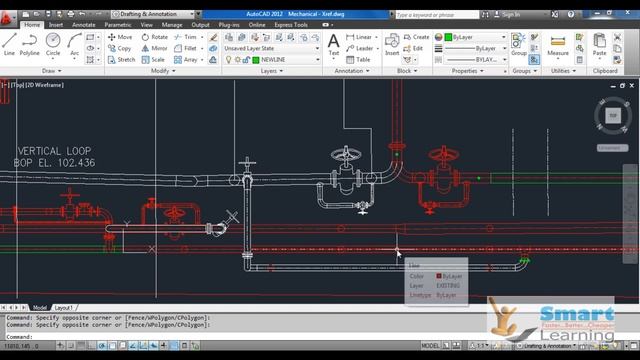Click the Print icon in quick access toolbar

[x=70, y=14]
